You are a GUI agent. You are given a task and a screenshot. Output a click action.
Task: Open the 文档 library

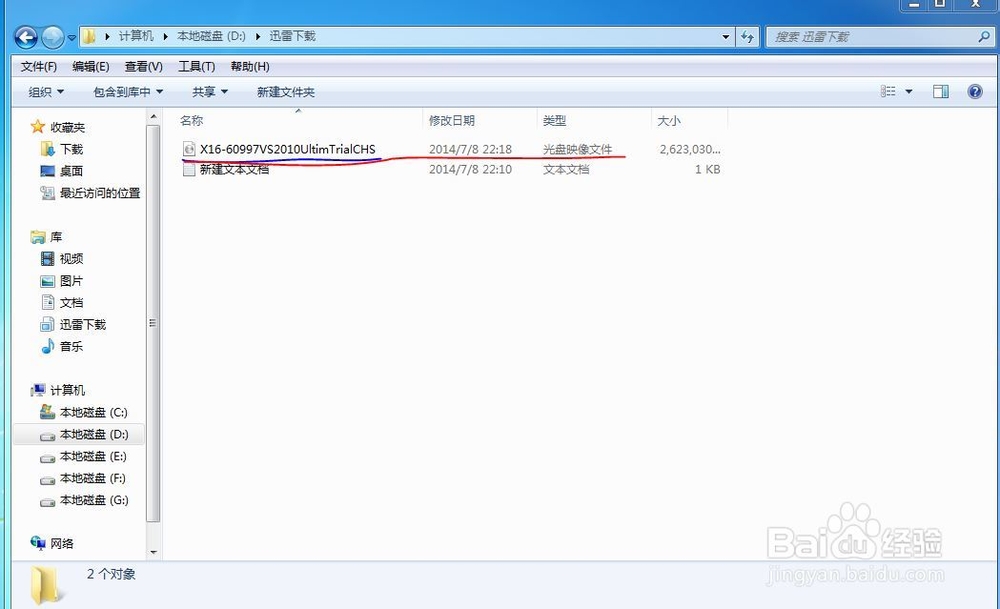(x=71, y=302)
